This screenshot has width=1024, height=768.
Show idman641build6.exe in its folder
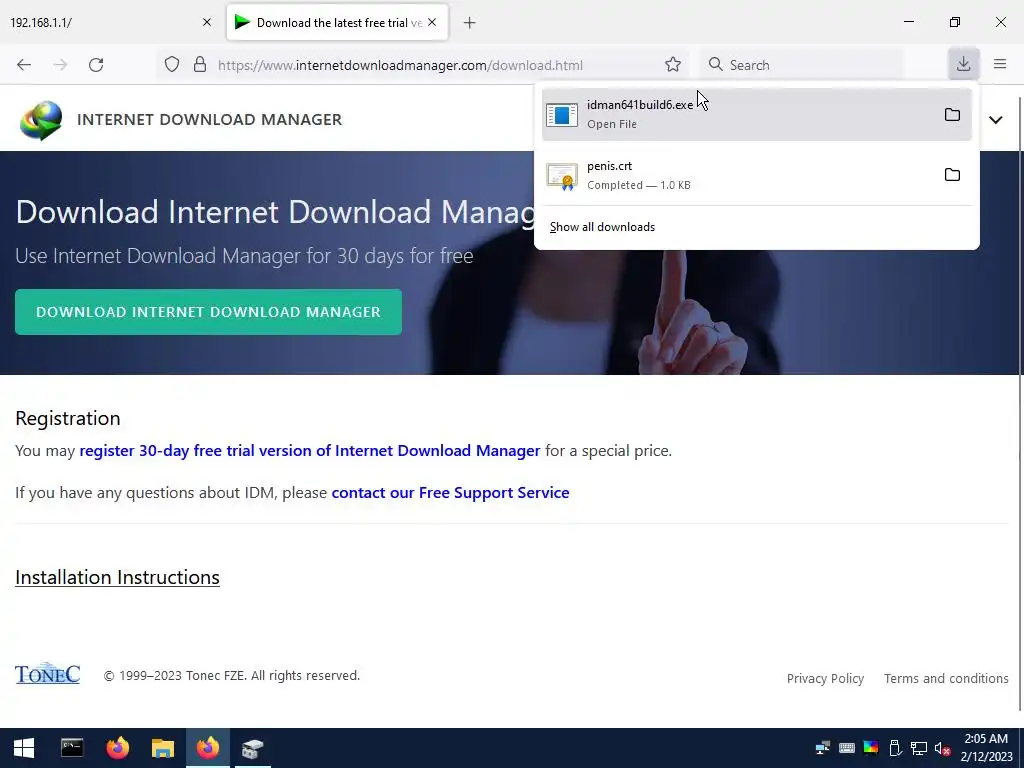point(952,115)
